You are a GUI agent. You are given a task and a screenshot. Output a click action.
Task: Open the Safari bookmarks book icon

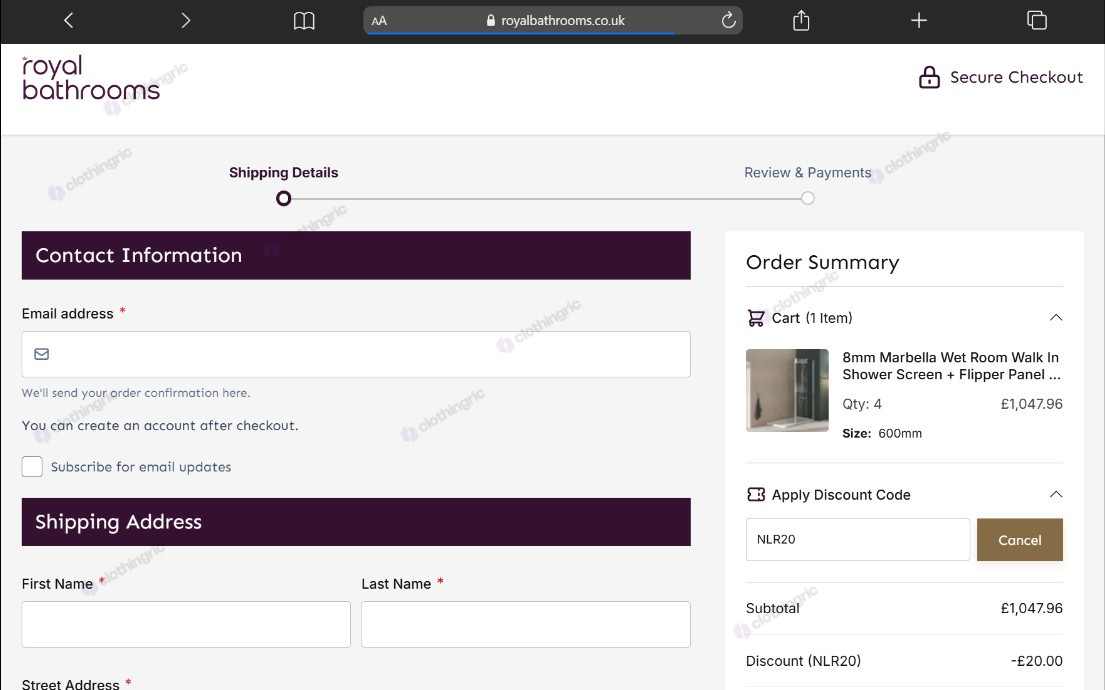pos(304,21)
